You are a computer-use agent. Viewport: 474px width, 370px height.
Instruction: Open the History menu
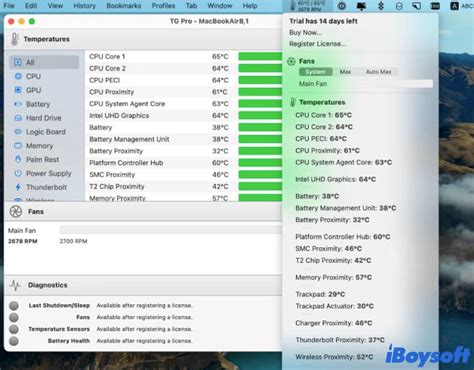click(84, 6)
